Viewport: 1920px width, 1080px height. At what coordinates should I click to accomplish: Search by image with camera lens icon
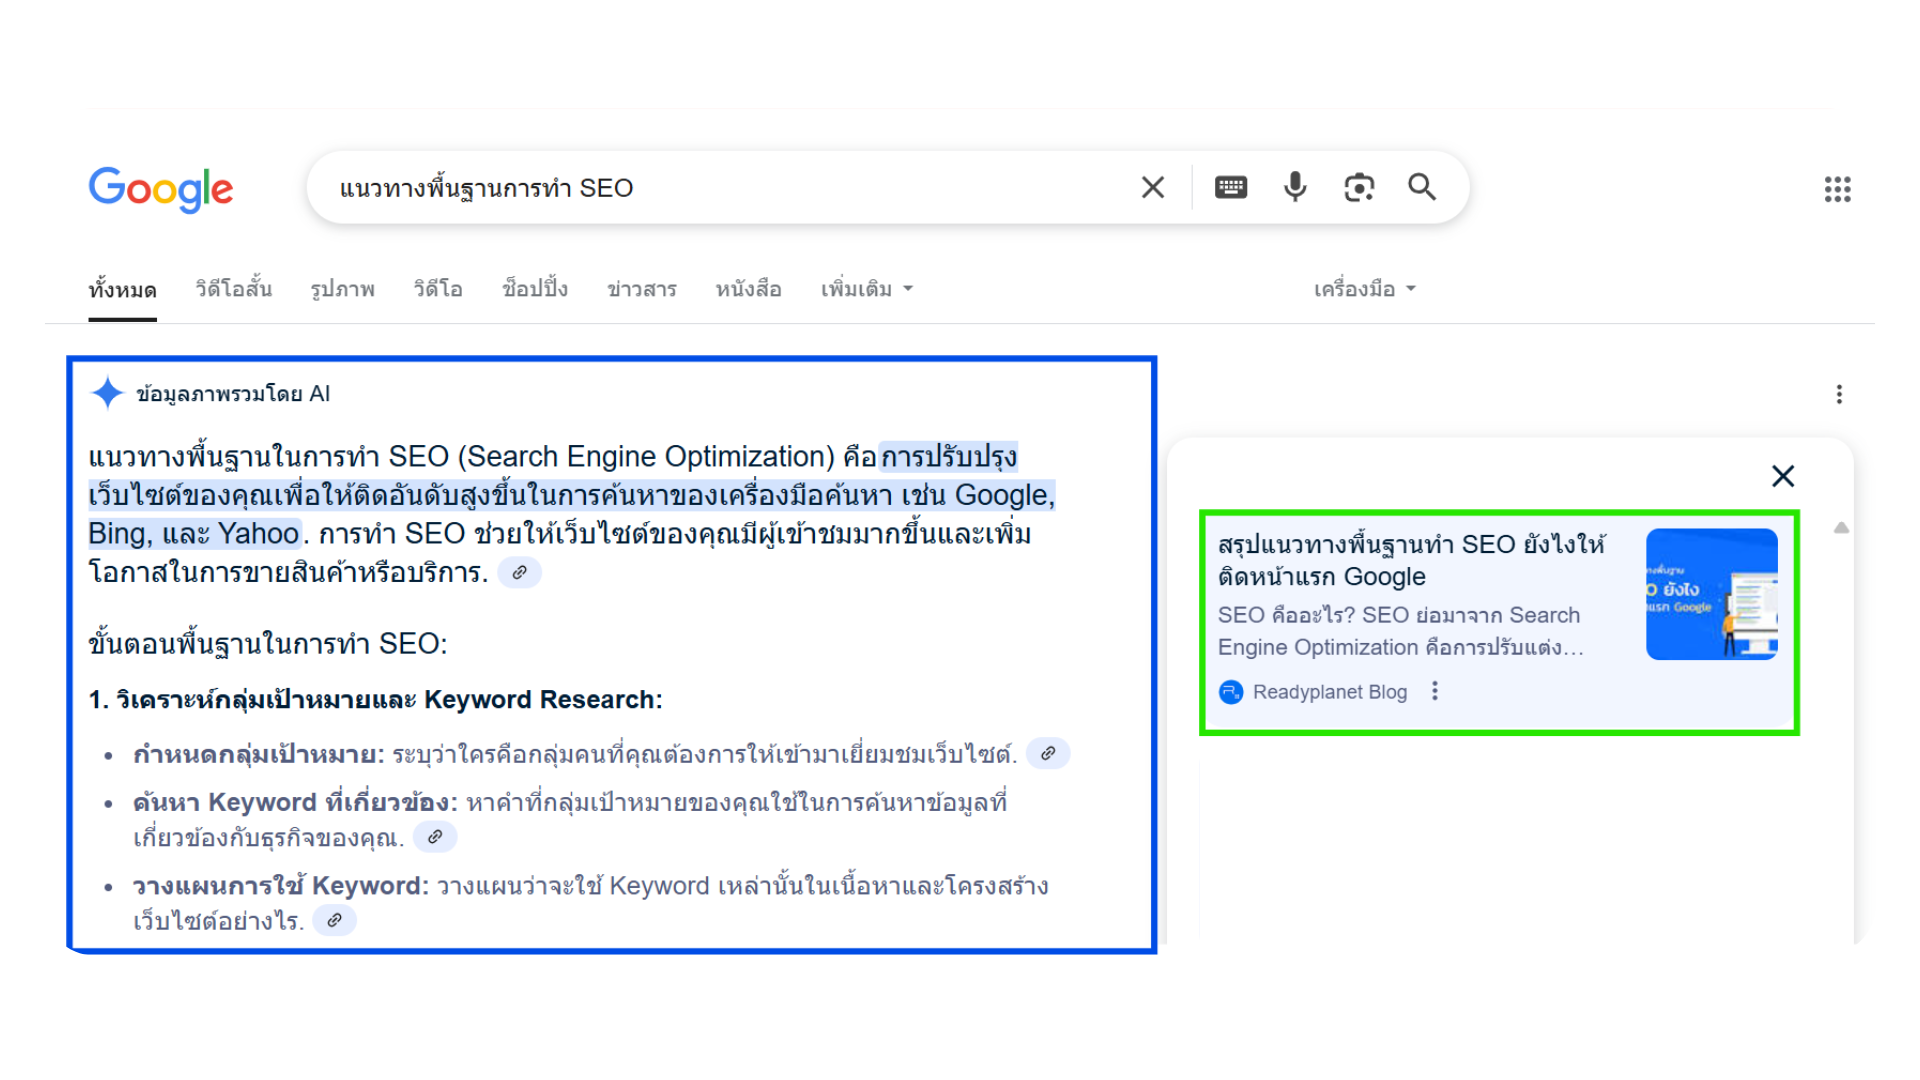click(1359, 187)
